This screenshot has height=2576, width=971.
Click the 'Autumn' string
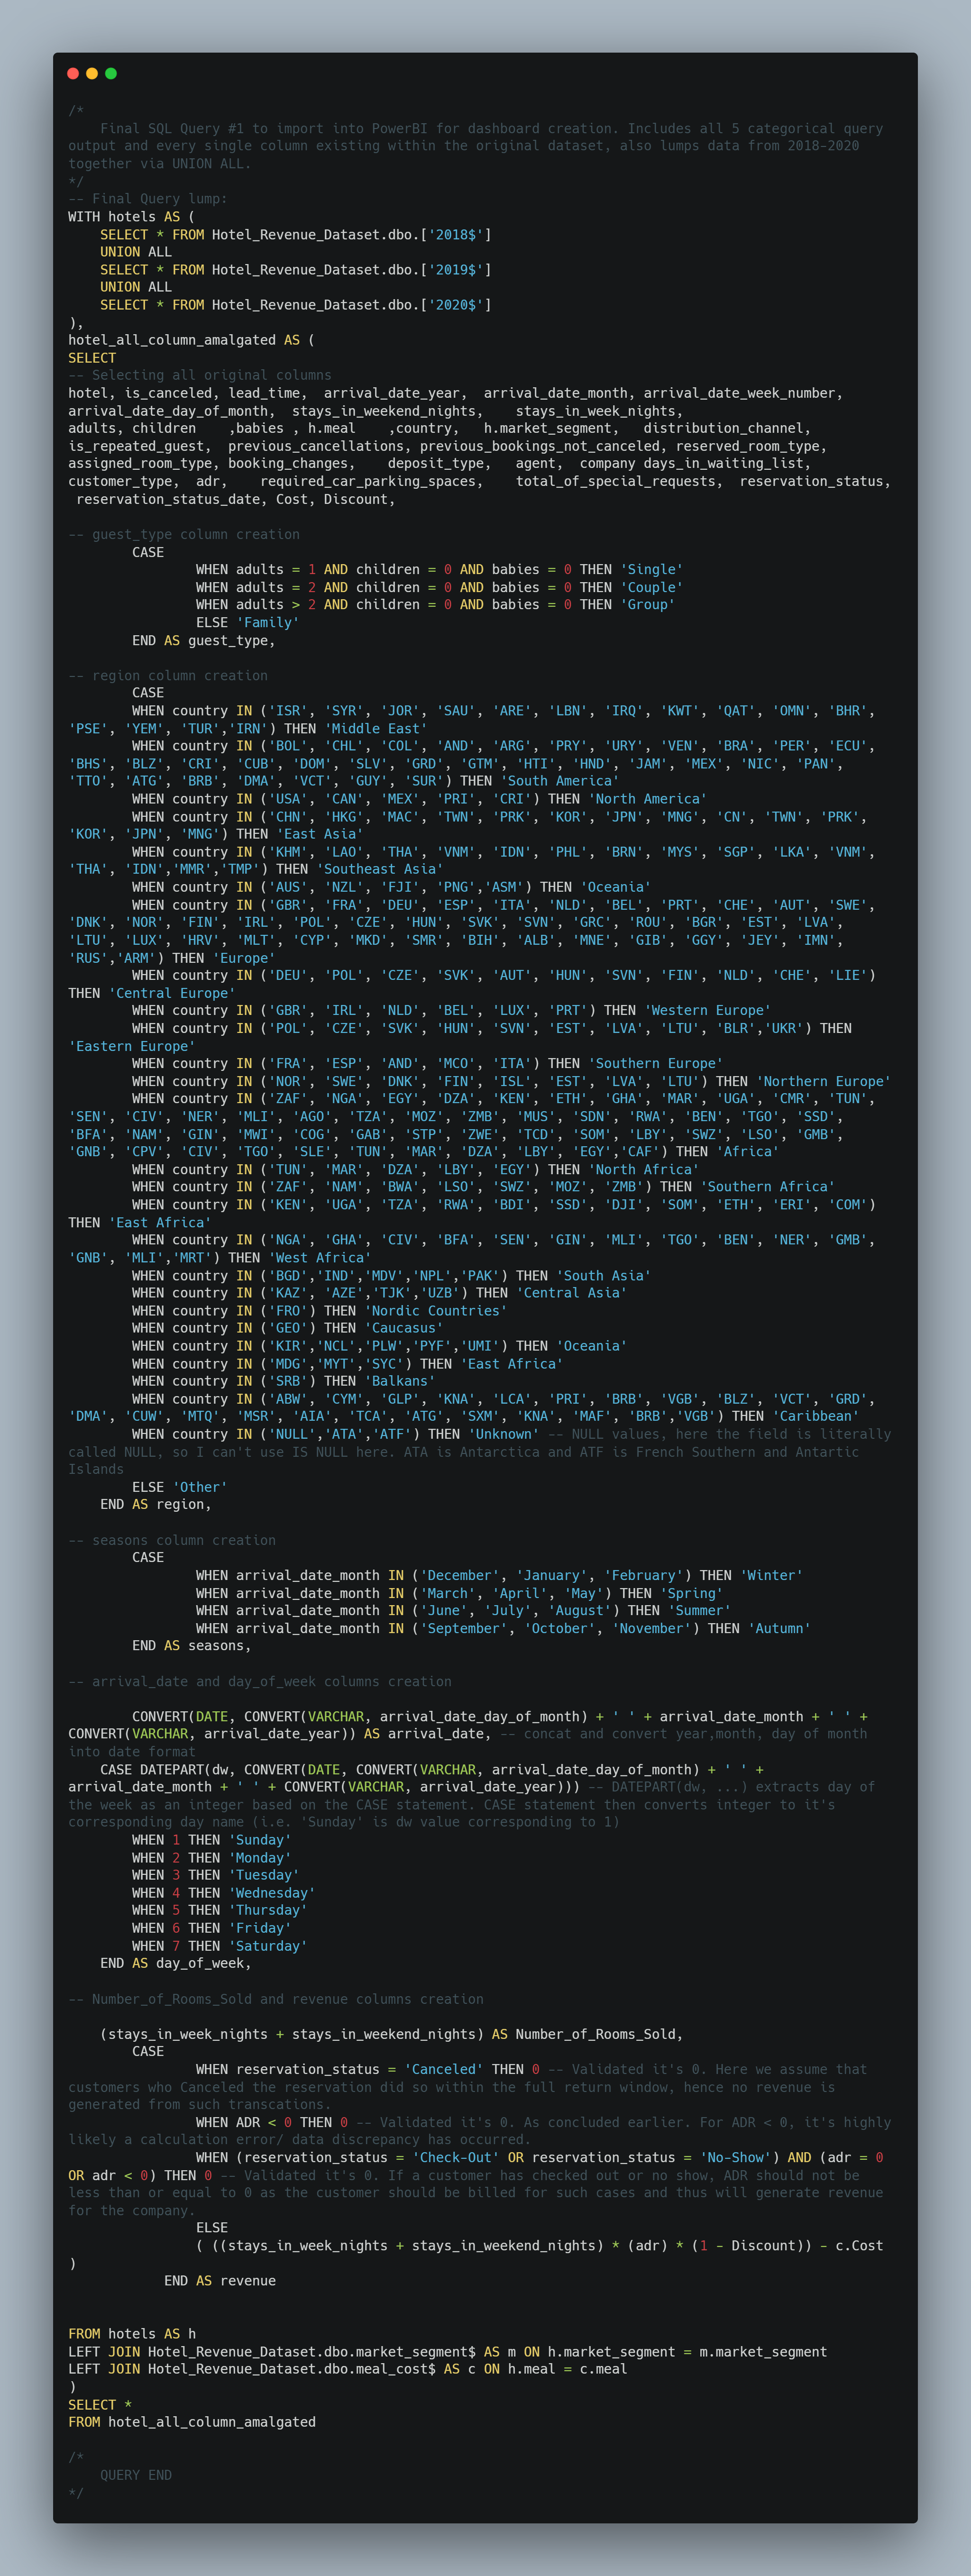tap(780, 1628)
